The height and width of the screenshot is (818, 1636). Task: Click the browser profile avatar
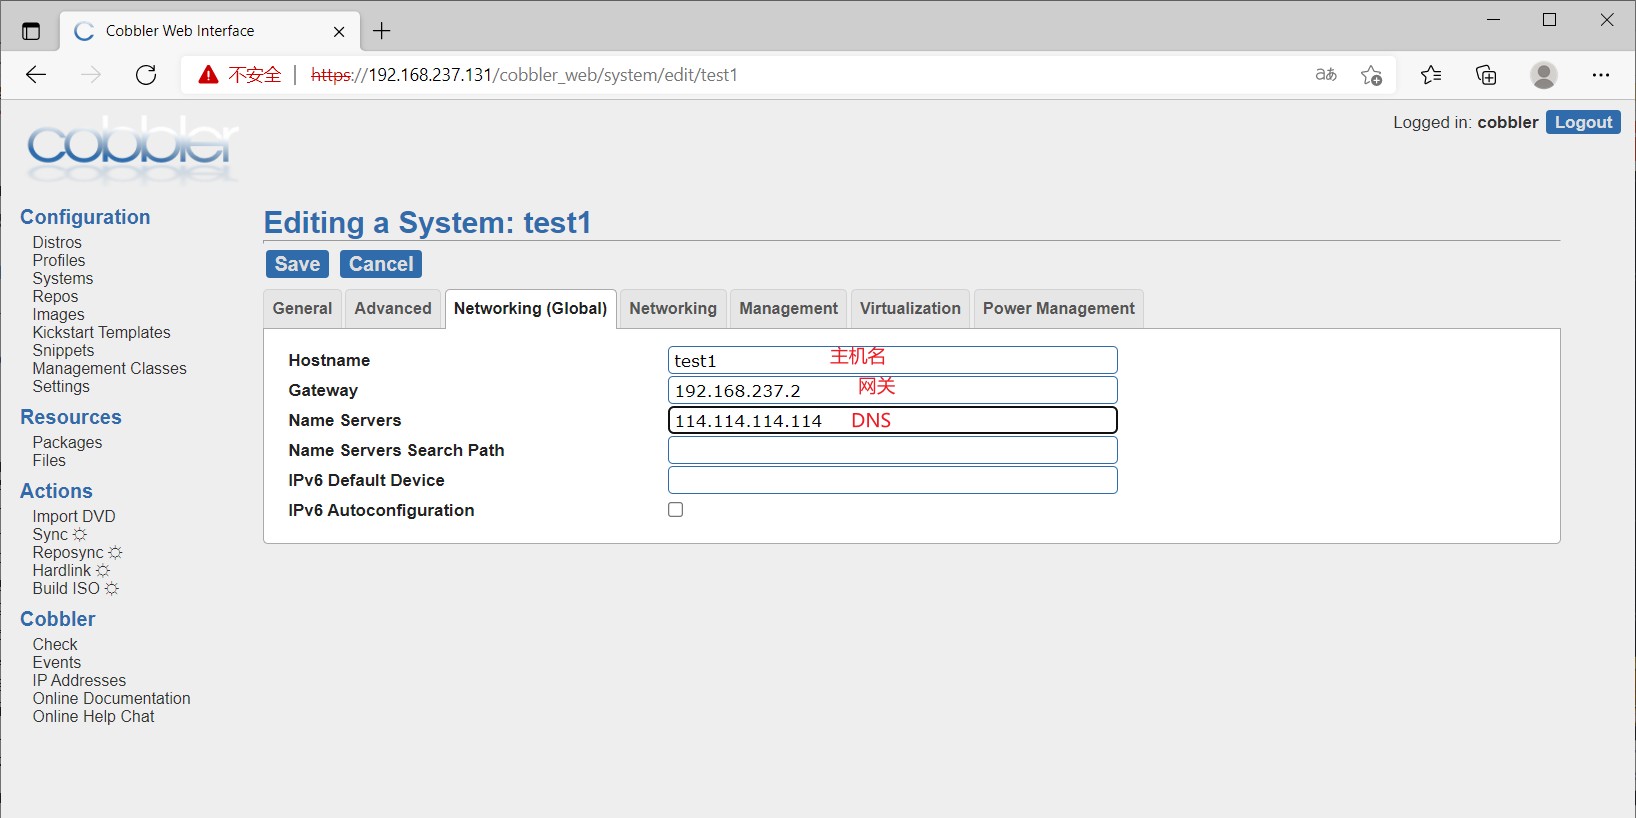1544,75
